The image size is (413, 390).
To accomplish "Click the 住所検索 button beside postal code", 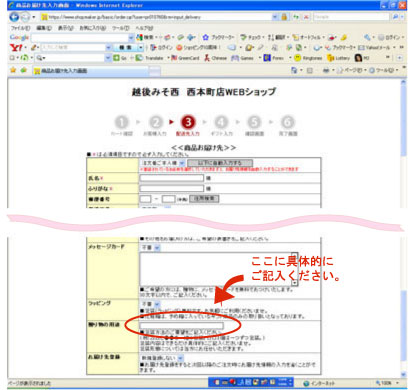I will click(204, 199).
